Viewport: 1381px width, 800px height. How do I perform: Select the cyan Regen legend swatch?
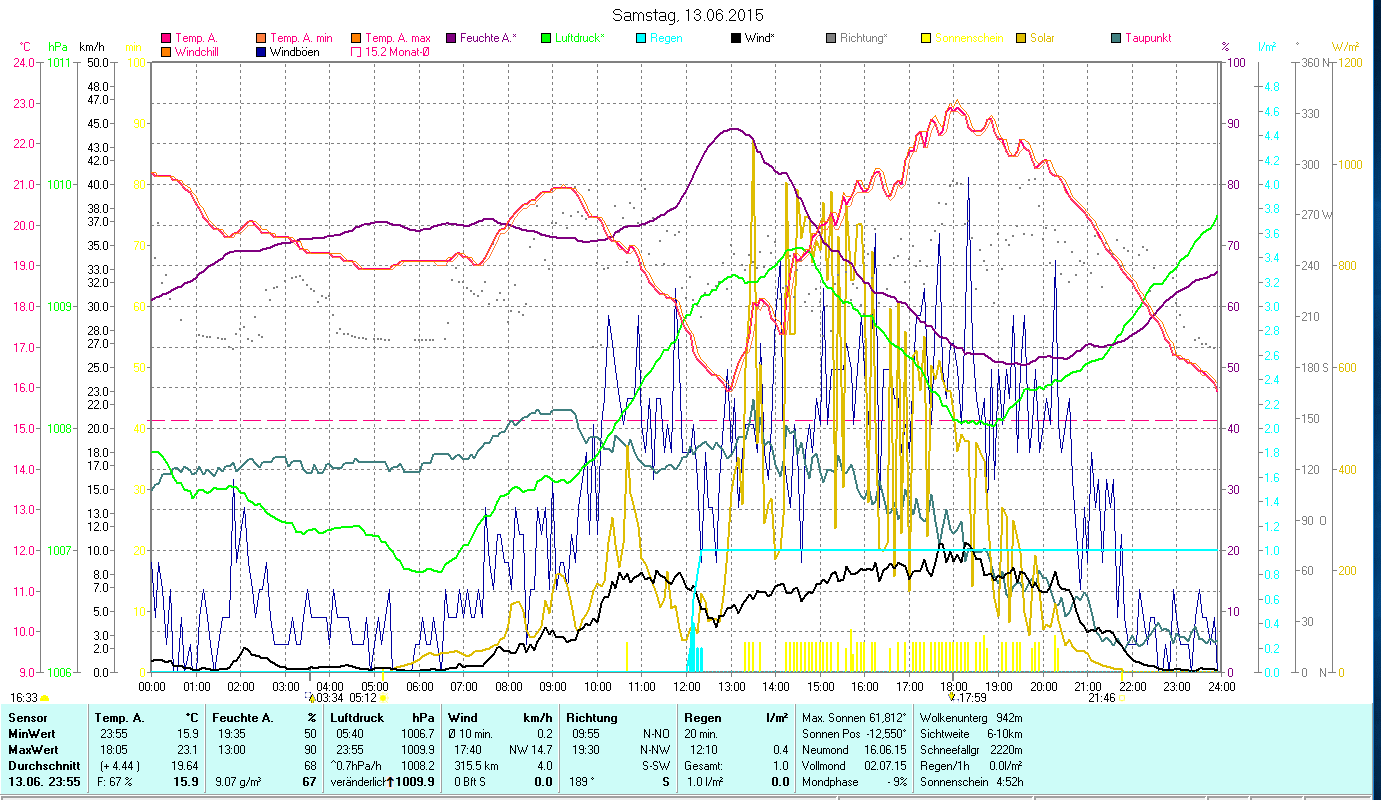point(640,38)
